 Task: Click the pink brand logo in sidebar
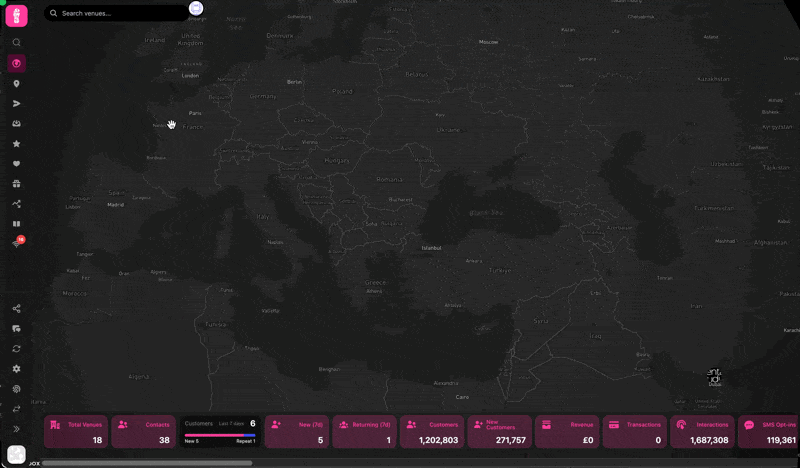pos(16,16)
